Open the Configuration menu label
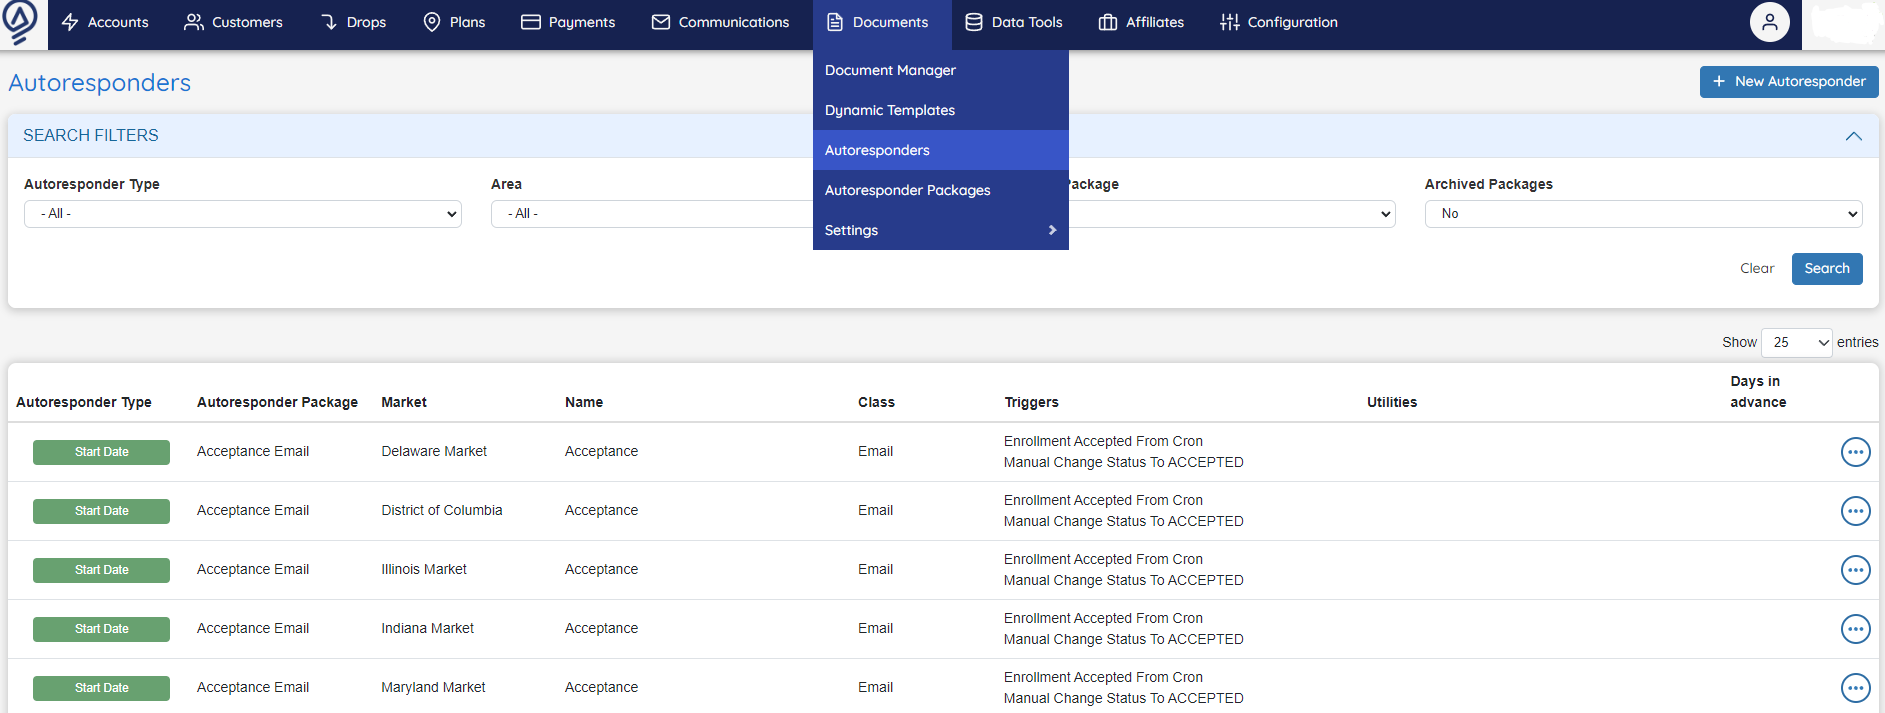The image size is (1885, 713). click(x=1293, y=22)
